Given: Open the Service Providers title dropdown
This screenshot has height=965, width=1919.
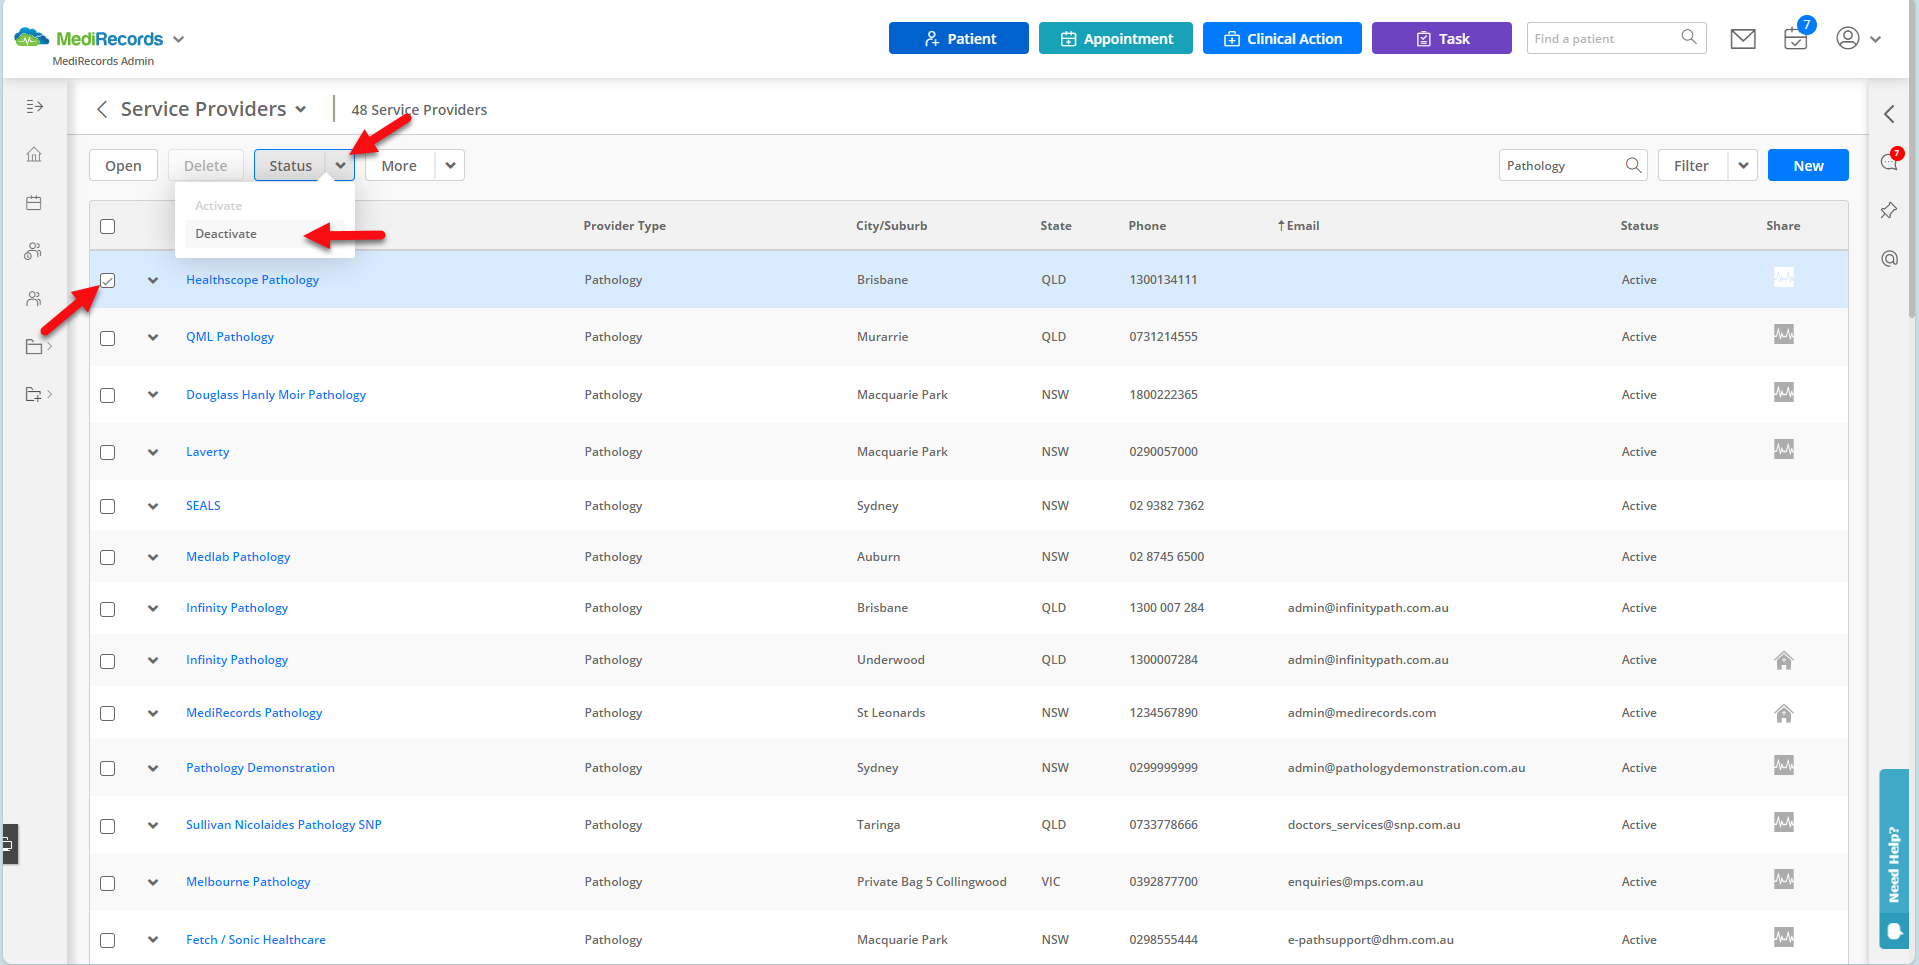Looking at the screenshot, I should coord(300,109).
